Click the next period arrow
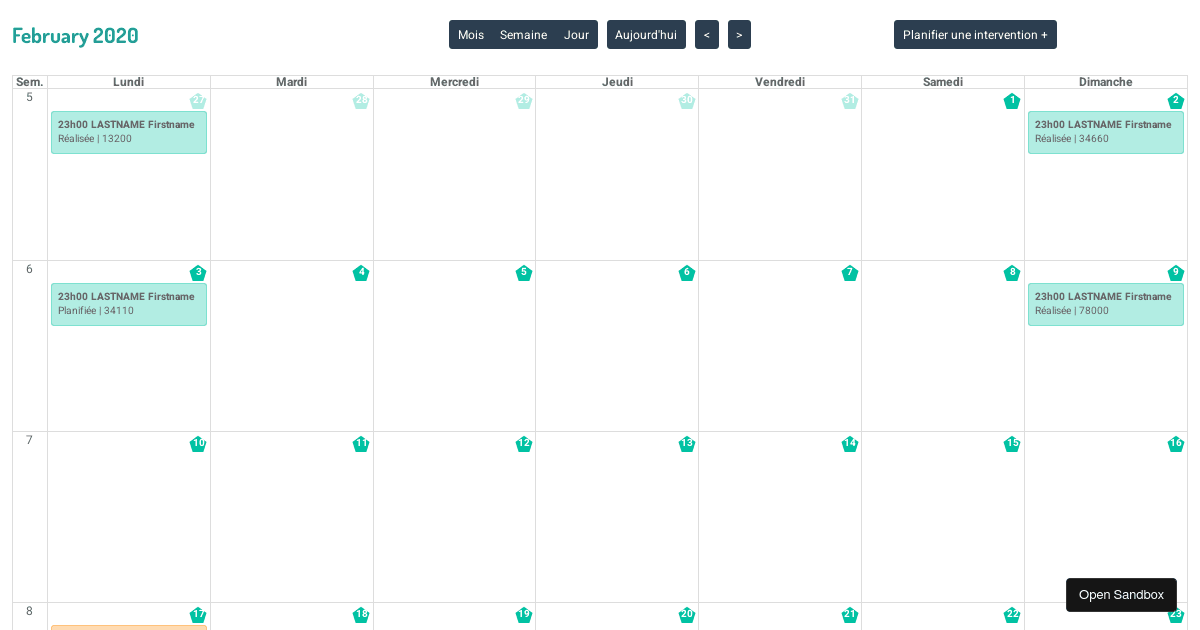 point(739,34)
